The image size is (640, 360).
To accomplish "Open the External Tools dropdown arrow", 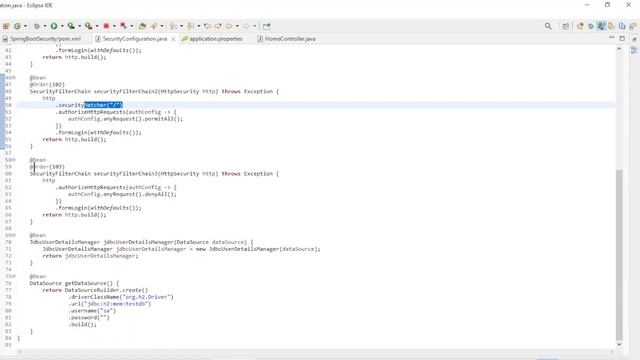I will (97, 26).
